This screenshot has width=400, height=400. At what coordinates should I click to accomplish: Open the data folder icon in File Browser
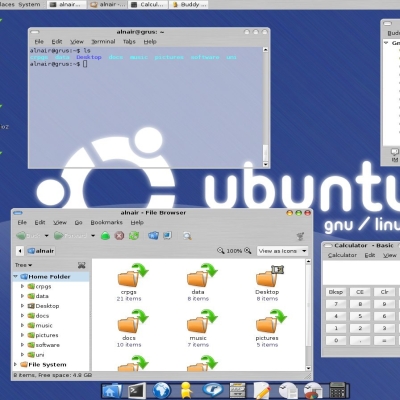(202, 275)
